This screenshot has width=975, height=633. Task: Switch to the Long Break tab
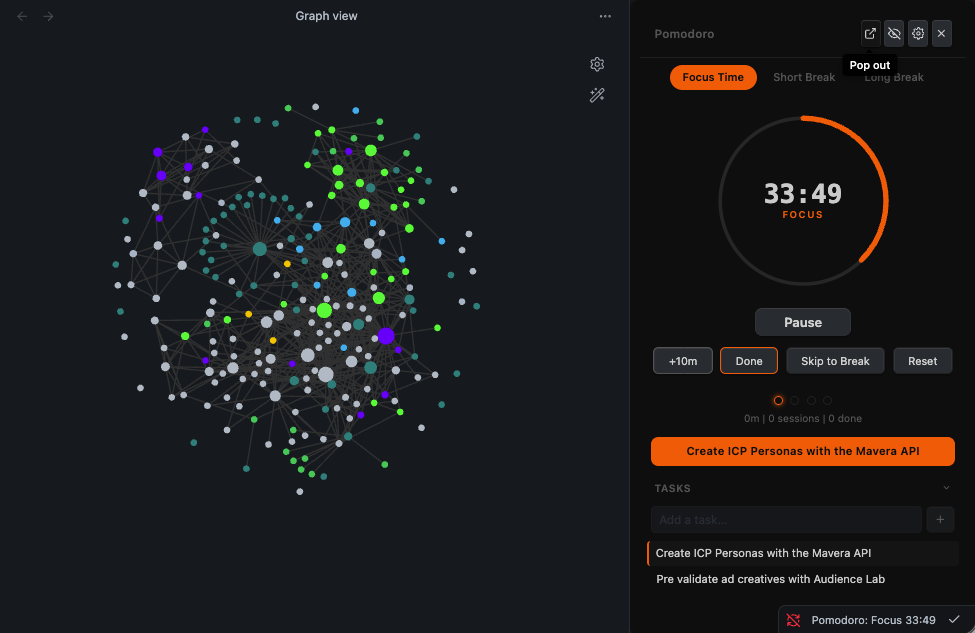tap(893, 77)
